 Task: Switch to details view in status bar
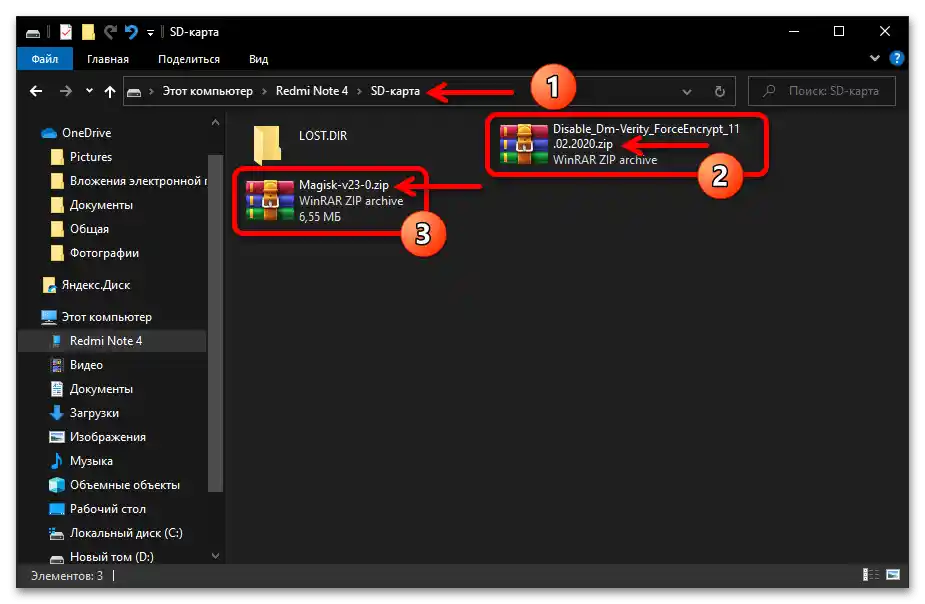pyautogui.click(x=871, y=575)
